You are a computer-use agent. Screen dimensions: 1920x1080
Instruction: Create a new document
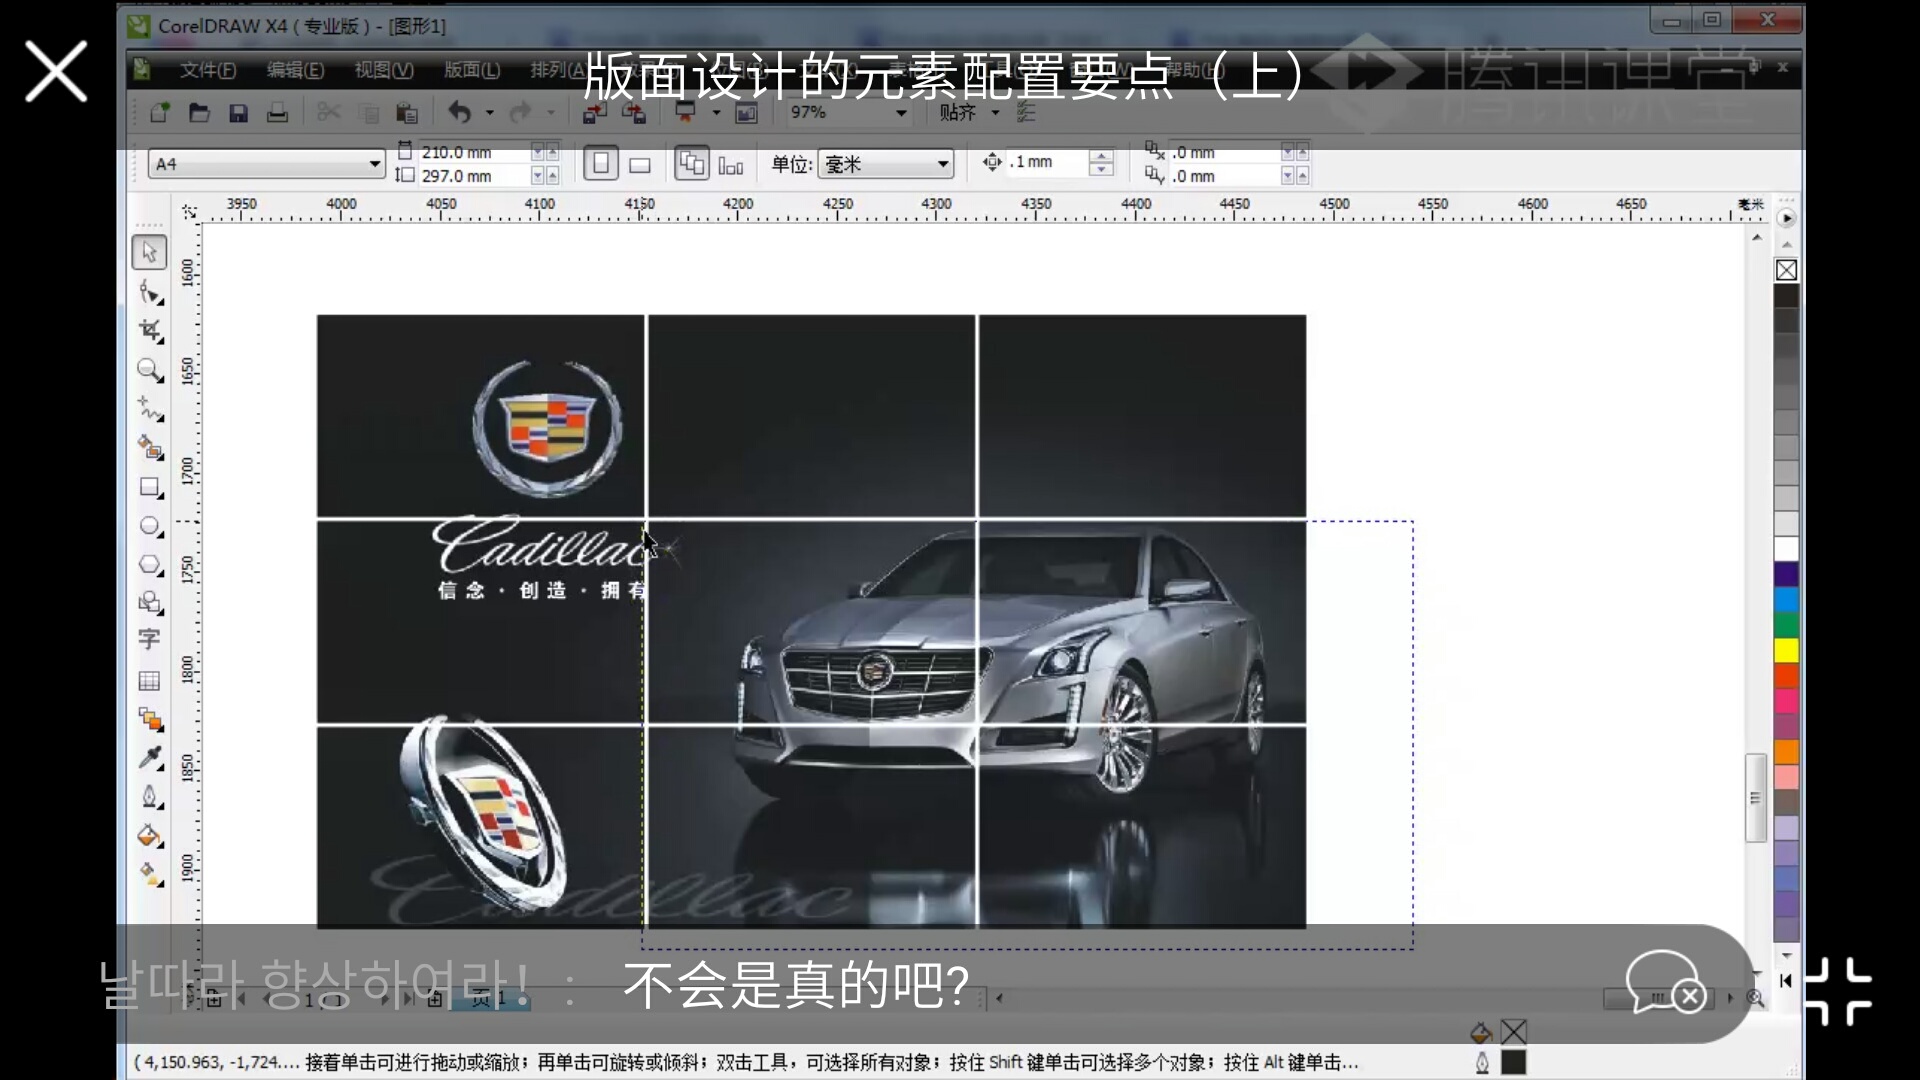[x=159, y=113]
